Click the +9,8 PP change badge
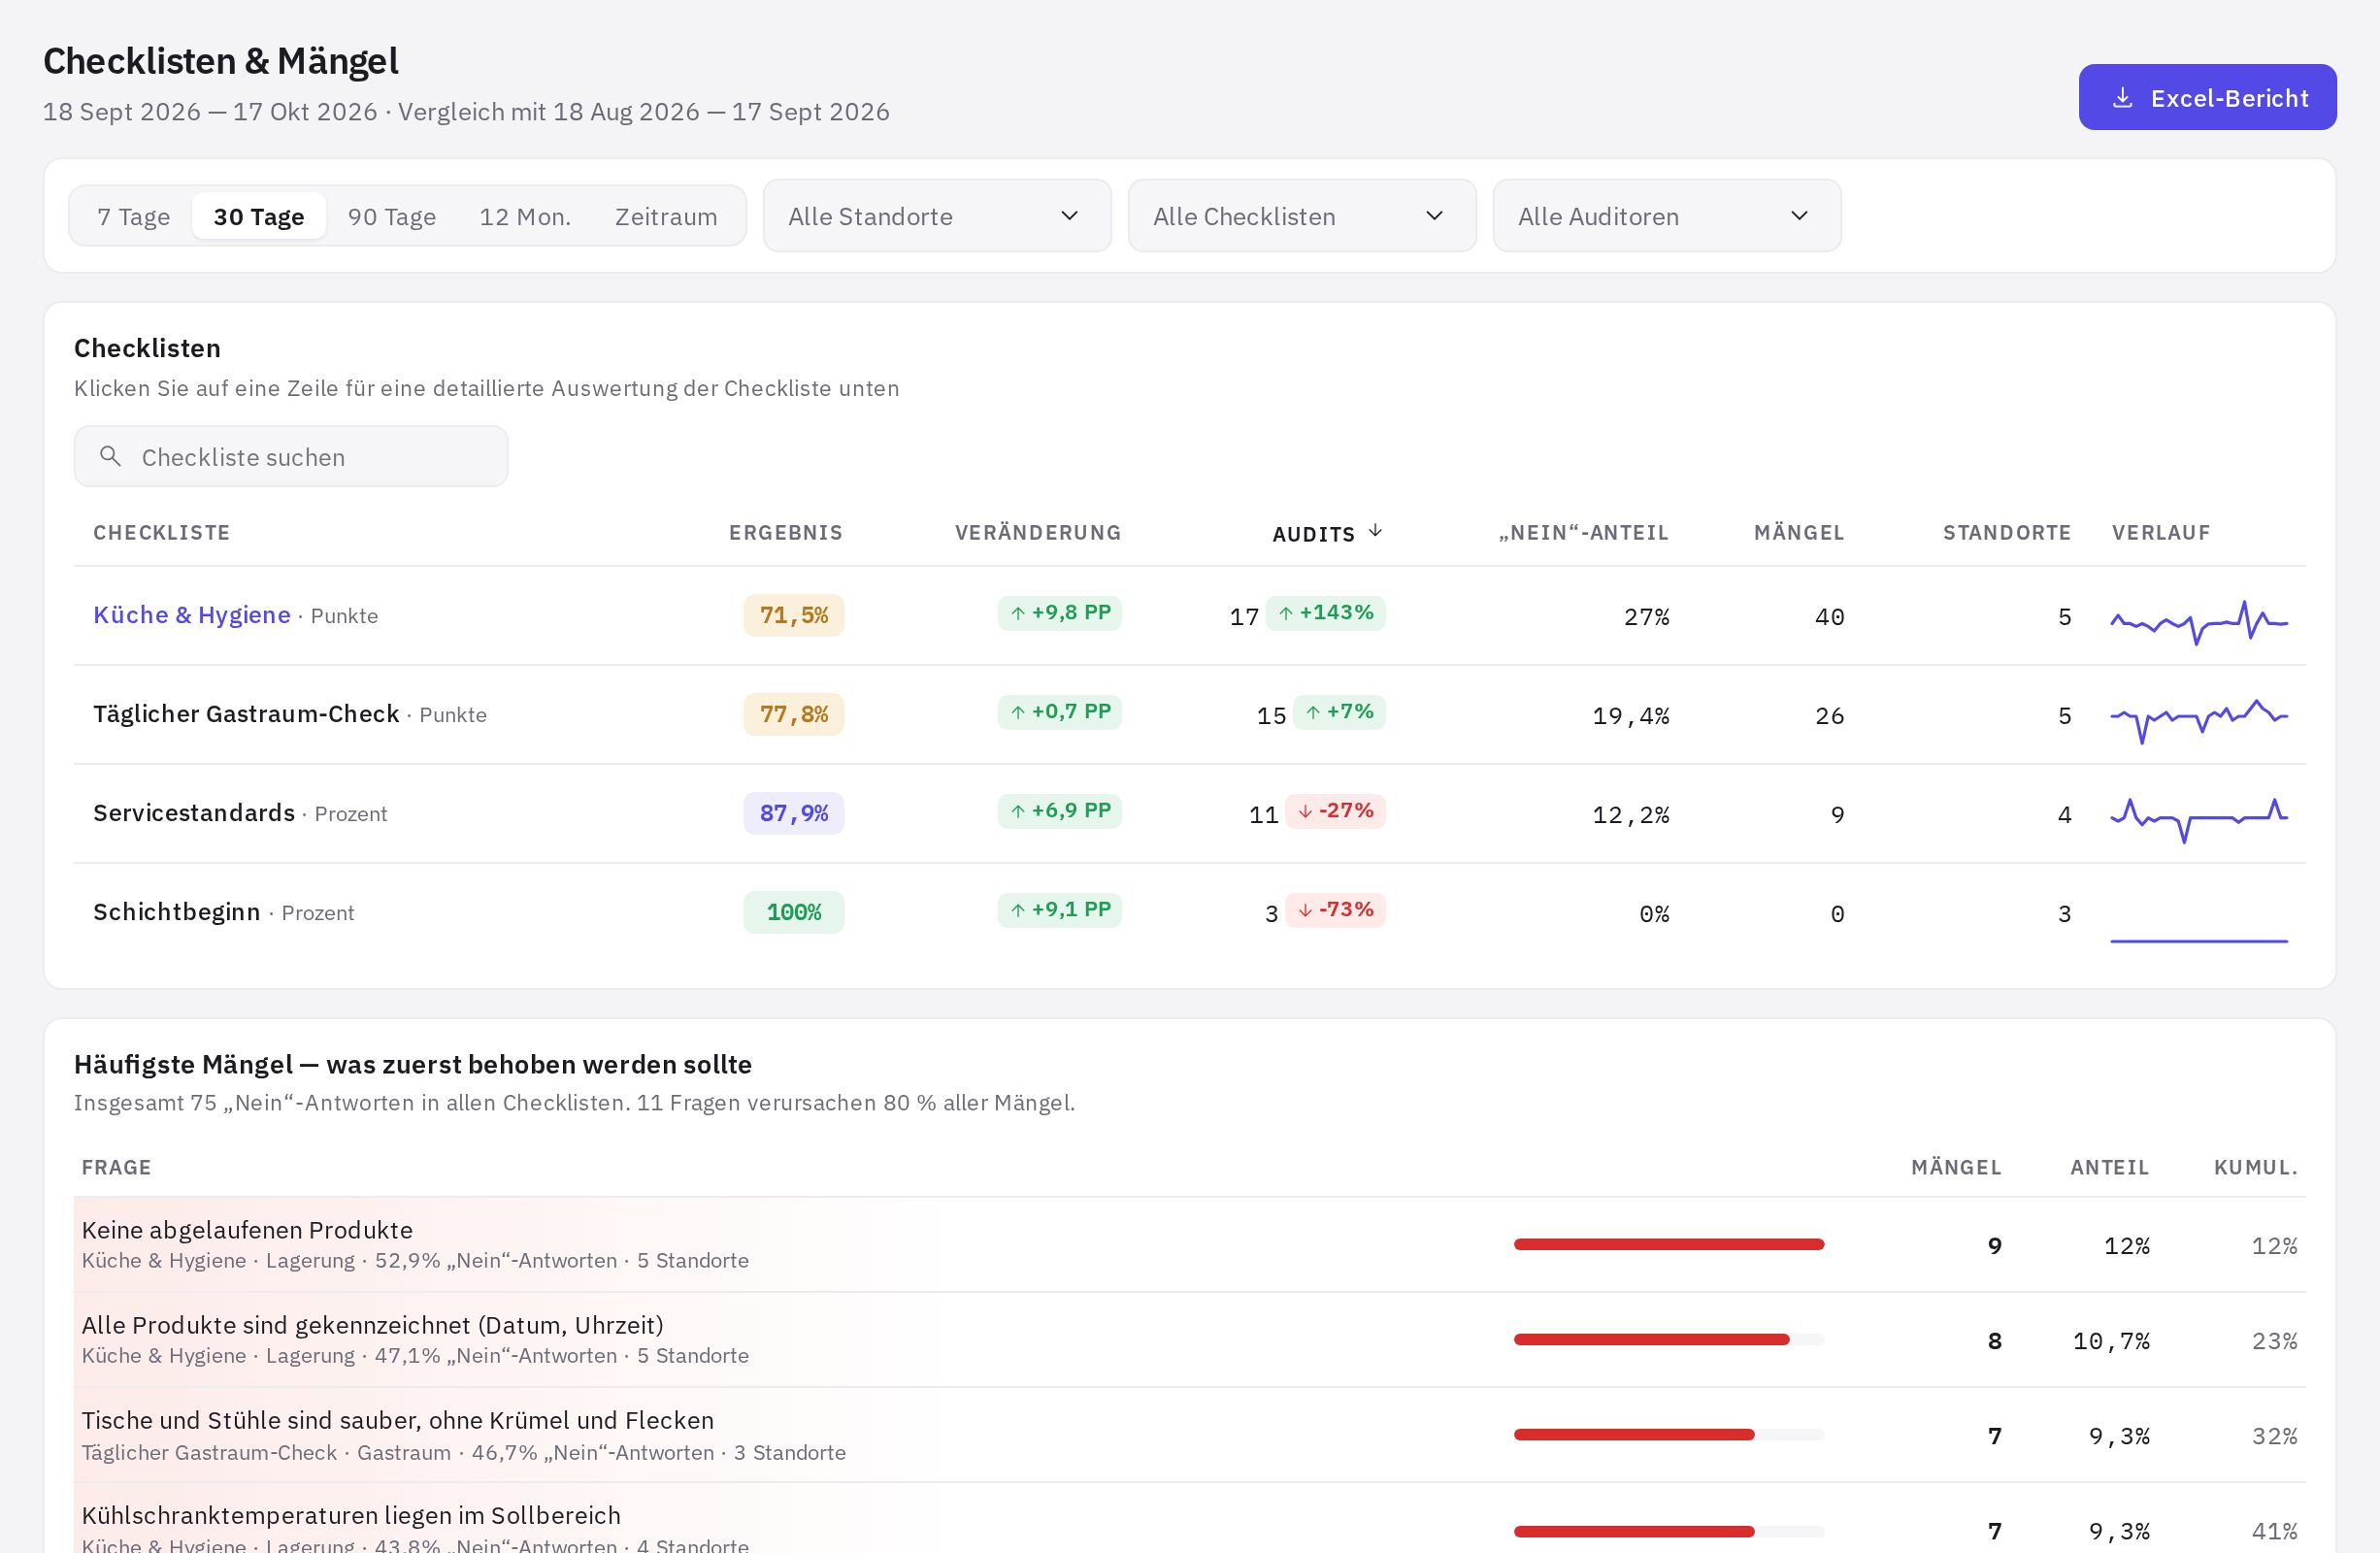 coord(1059,613)
